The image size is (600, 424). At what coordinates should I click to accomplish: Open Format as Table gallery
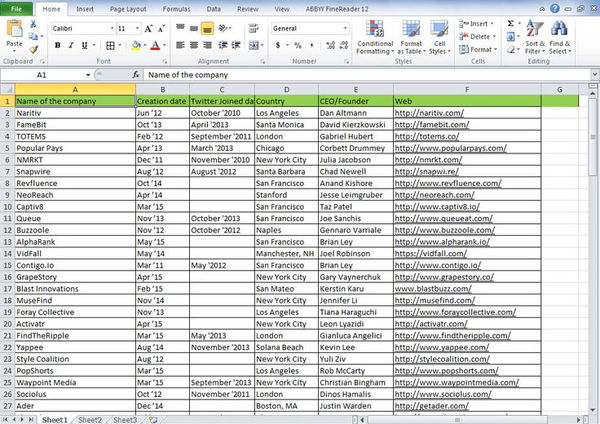(x=411, y=37)
